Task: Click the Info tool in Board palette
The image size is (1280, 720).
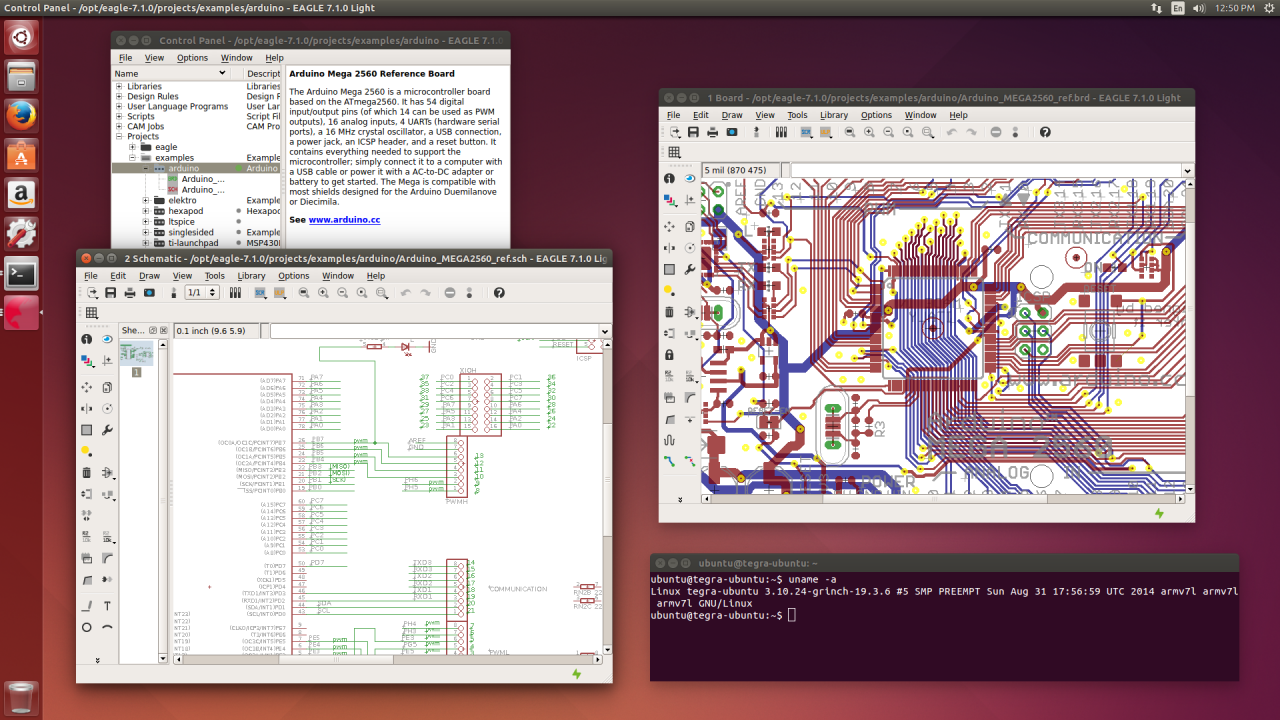Action: tap(670, 178)
